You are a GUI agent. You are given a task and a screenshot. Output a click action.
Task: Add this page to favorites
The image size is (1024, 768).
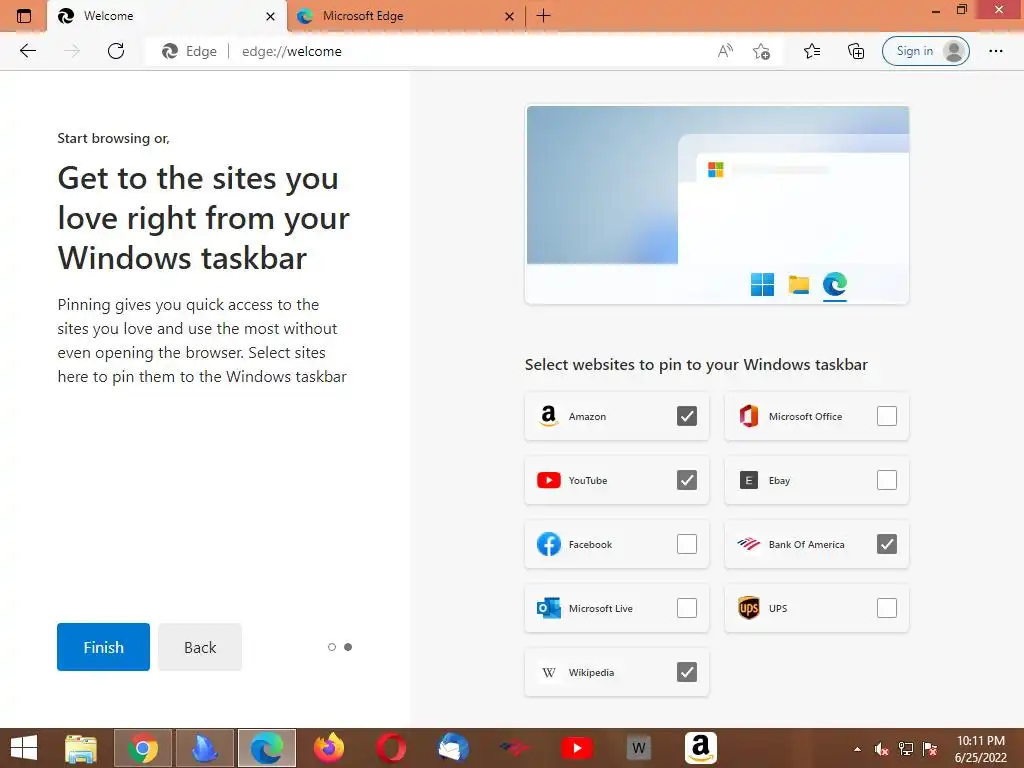(x=761, y=51)
